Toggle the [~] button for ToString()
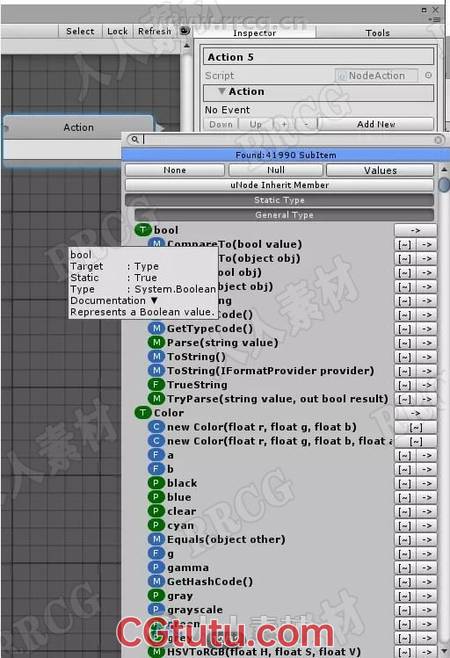450x658 pixels. (x=405, y=357)
